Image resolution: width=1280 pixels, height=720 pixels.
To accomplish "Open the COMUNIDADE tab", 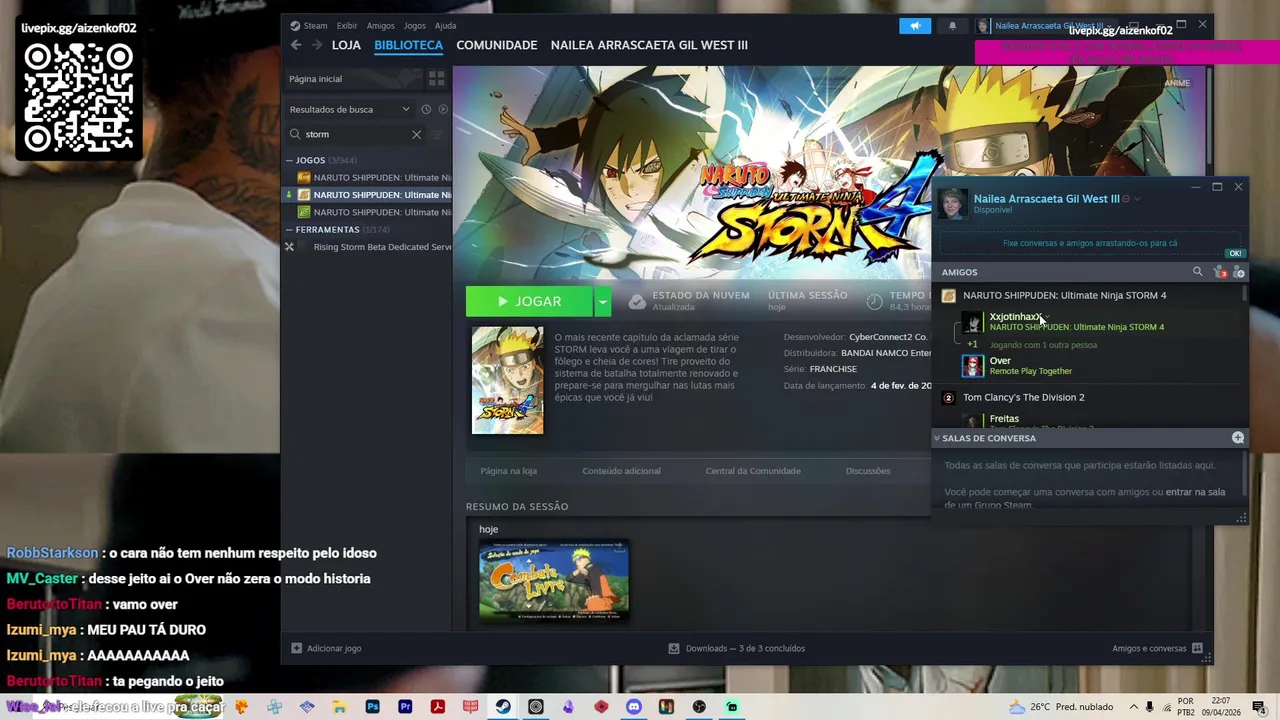I will click(x=497, y=45).
